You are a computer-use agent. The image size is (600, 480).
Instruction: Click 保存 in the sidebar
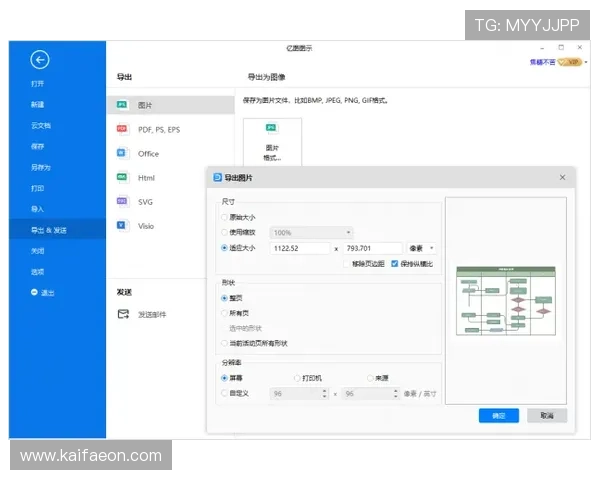38,146
